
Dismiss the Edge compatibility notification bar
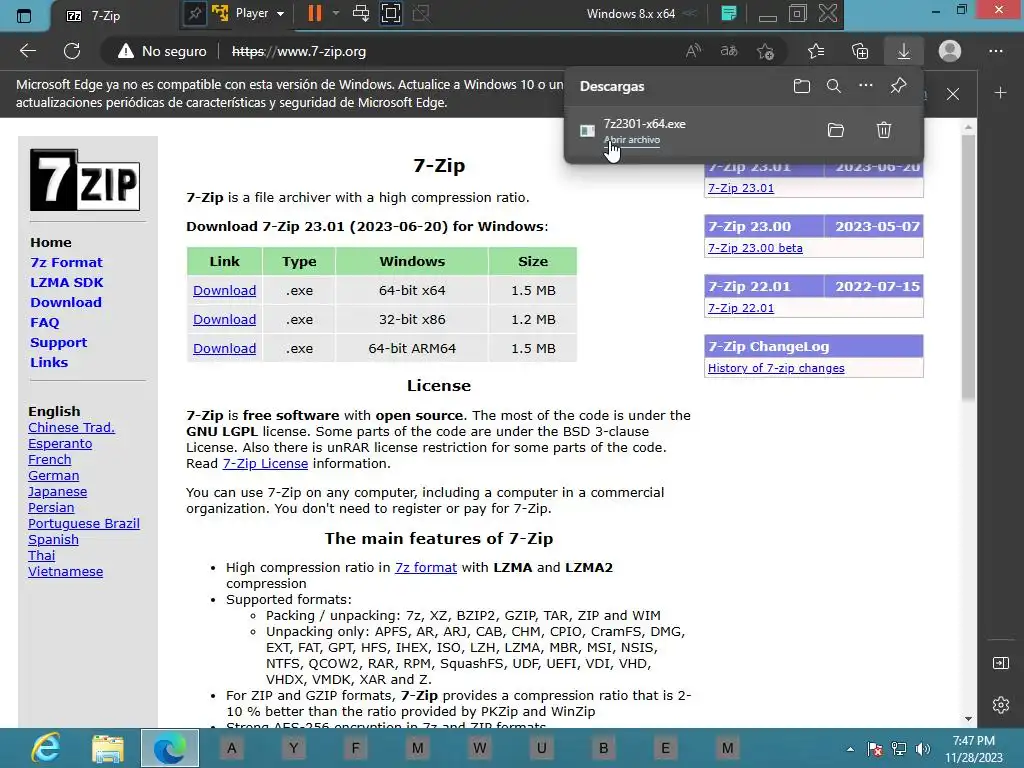coord(953,94)
